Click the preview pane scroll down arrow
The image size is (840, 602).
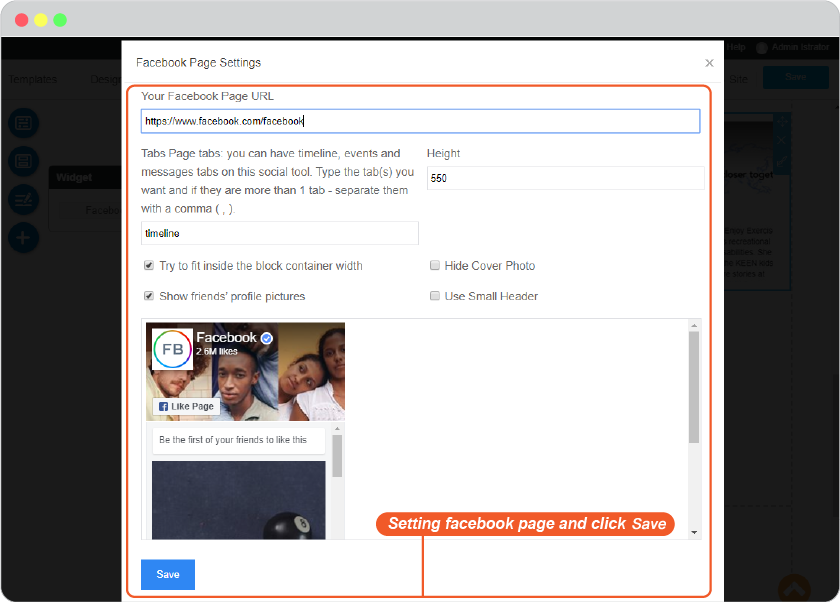pyautogui.click(x=694, y=532)
